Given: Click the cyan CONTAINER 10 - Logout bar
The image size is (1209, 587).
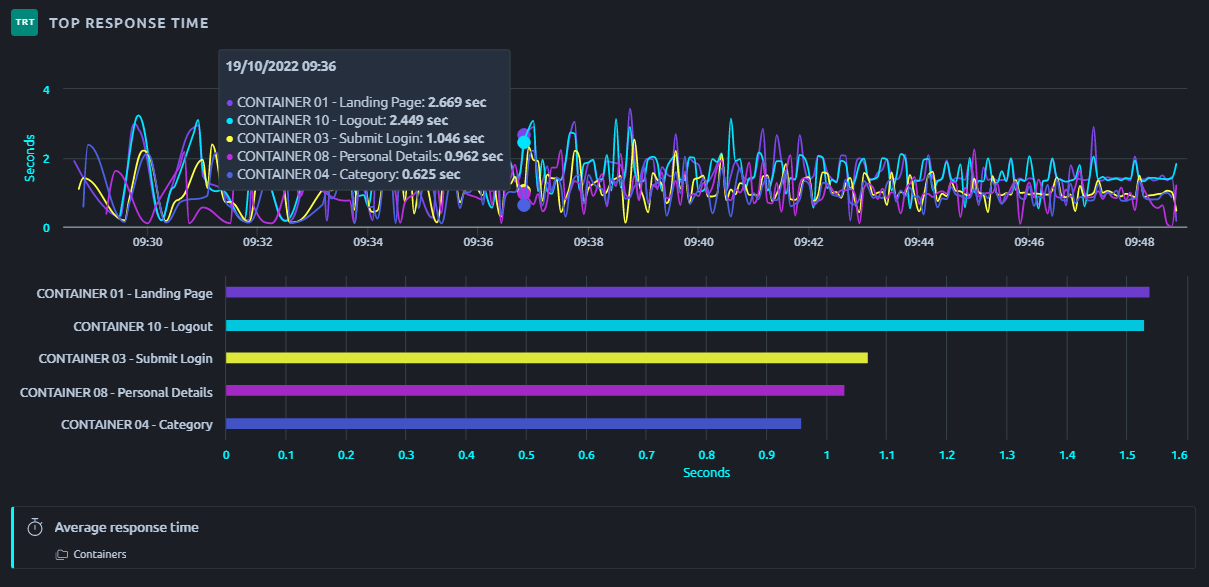Looking at the screenshot, I should [x=685, y=325].
